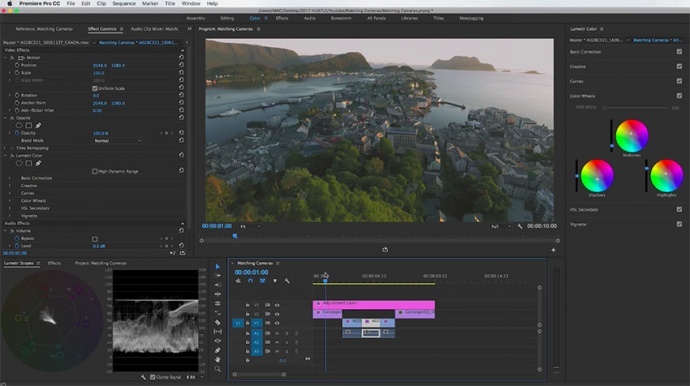Open the Apple menu
This screenshot has width=690, height=386.
(x=9, y=4)
